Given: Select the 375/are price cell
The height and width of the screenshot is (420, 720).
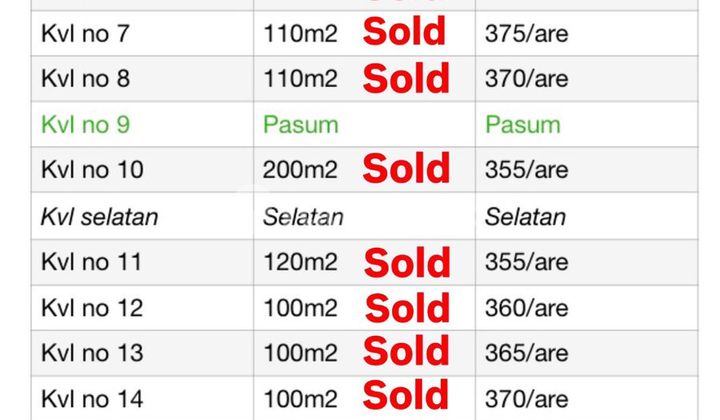Looking at the screenshot, I should point(526,34).
